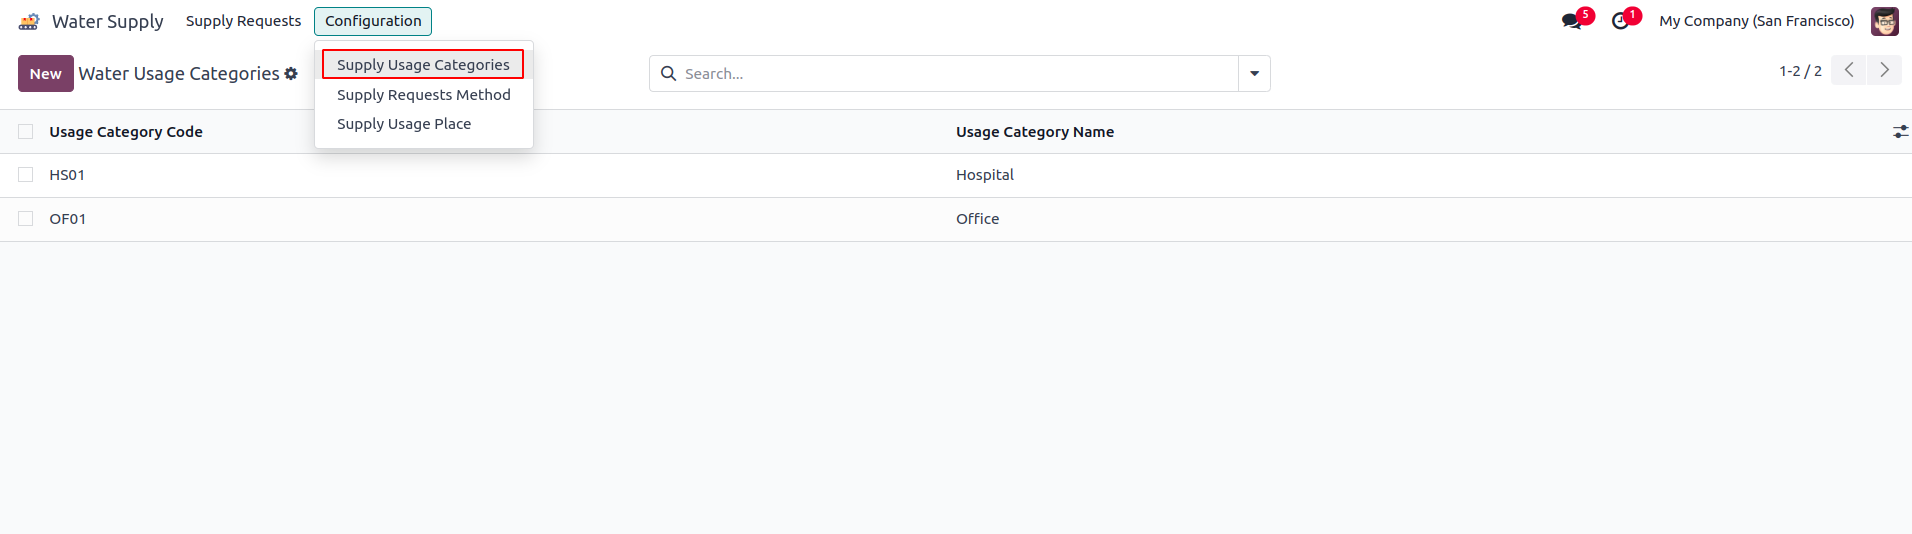Check the HS01 row checkbox
The width and height of the screenshot is (1912, 534).
click(x=26, y=175)
